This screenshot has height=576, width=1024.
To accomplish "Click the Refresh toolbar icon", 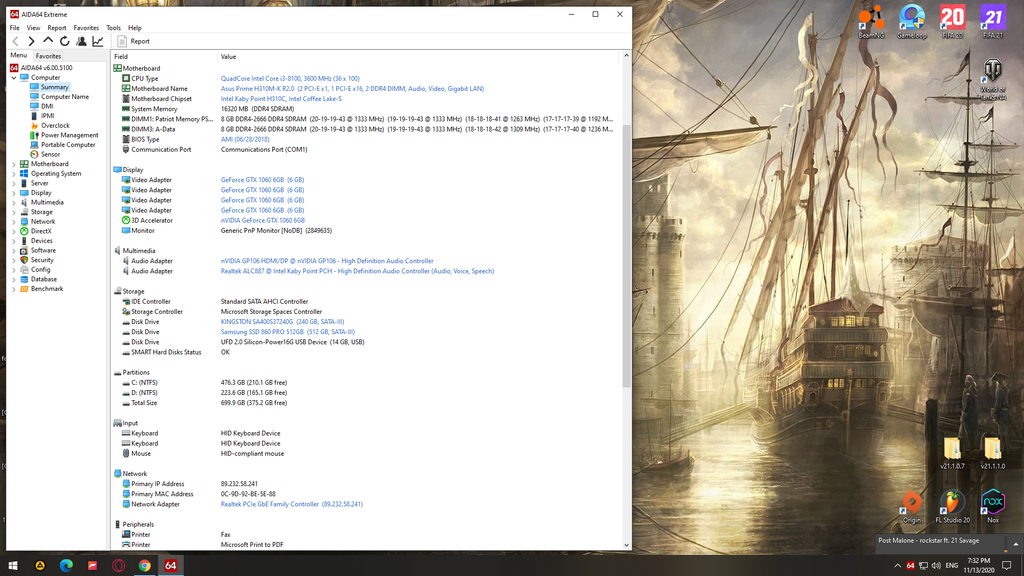I will [65, 41].
